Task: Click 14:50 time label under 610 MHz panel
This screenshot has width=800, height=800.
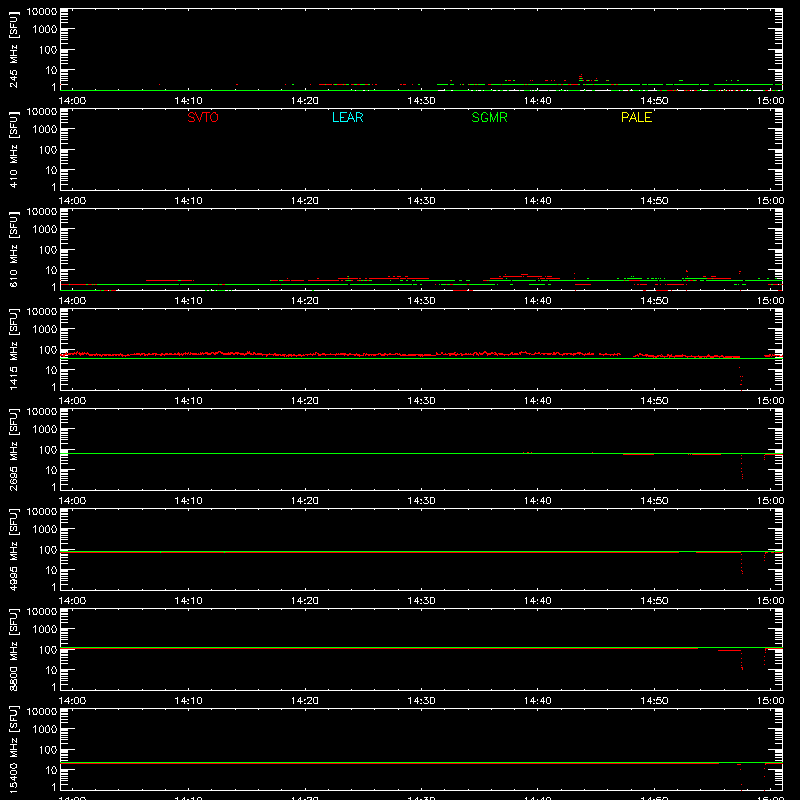Action: click(654, 301)
